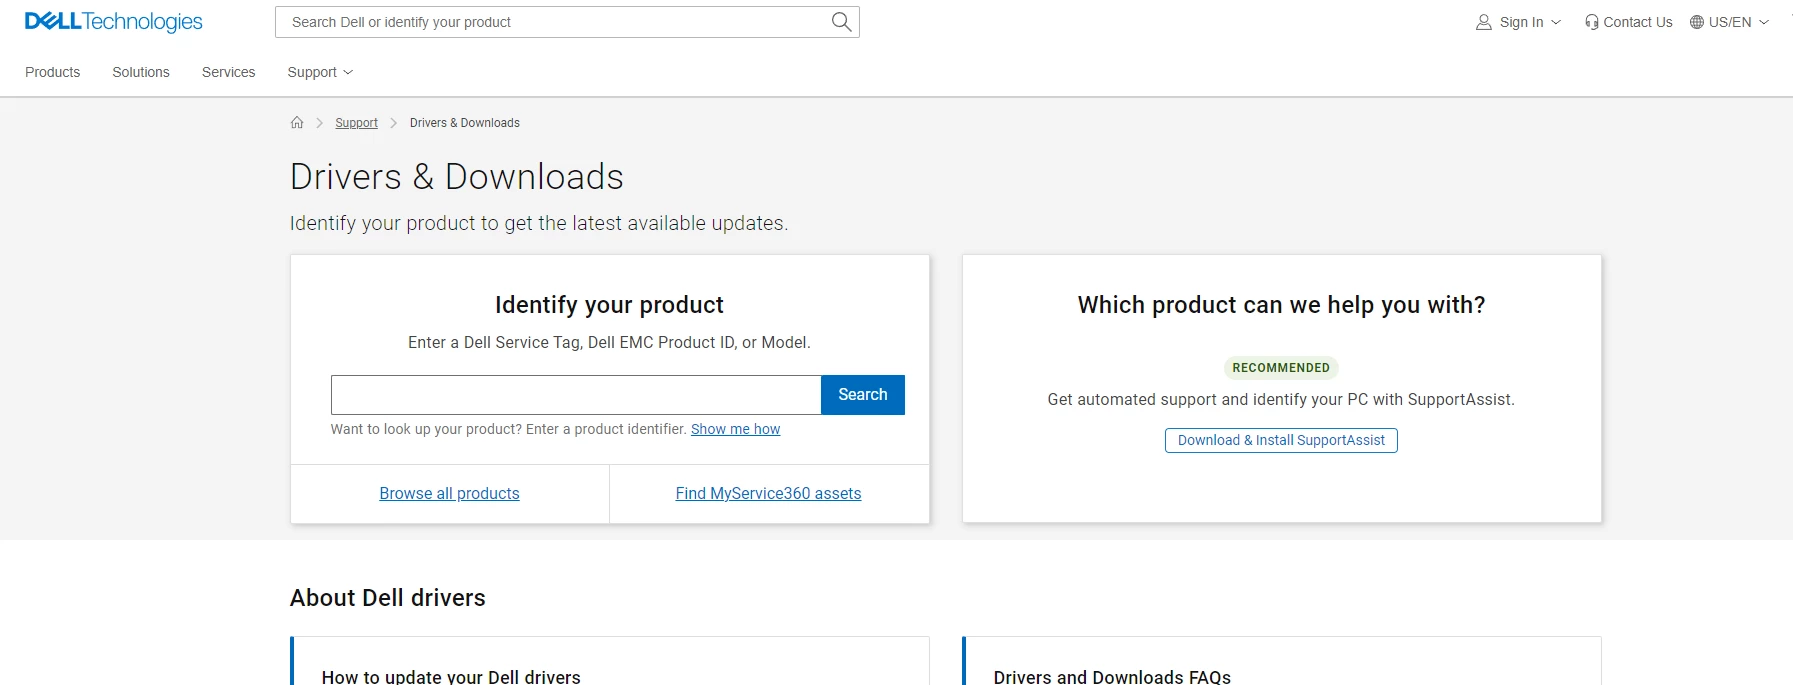Go home via the breadcrumb house icon

coord(297,123)
